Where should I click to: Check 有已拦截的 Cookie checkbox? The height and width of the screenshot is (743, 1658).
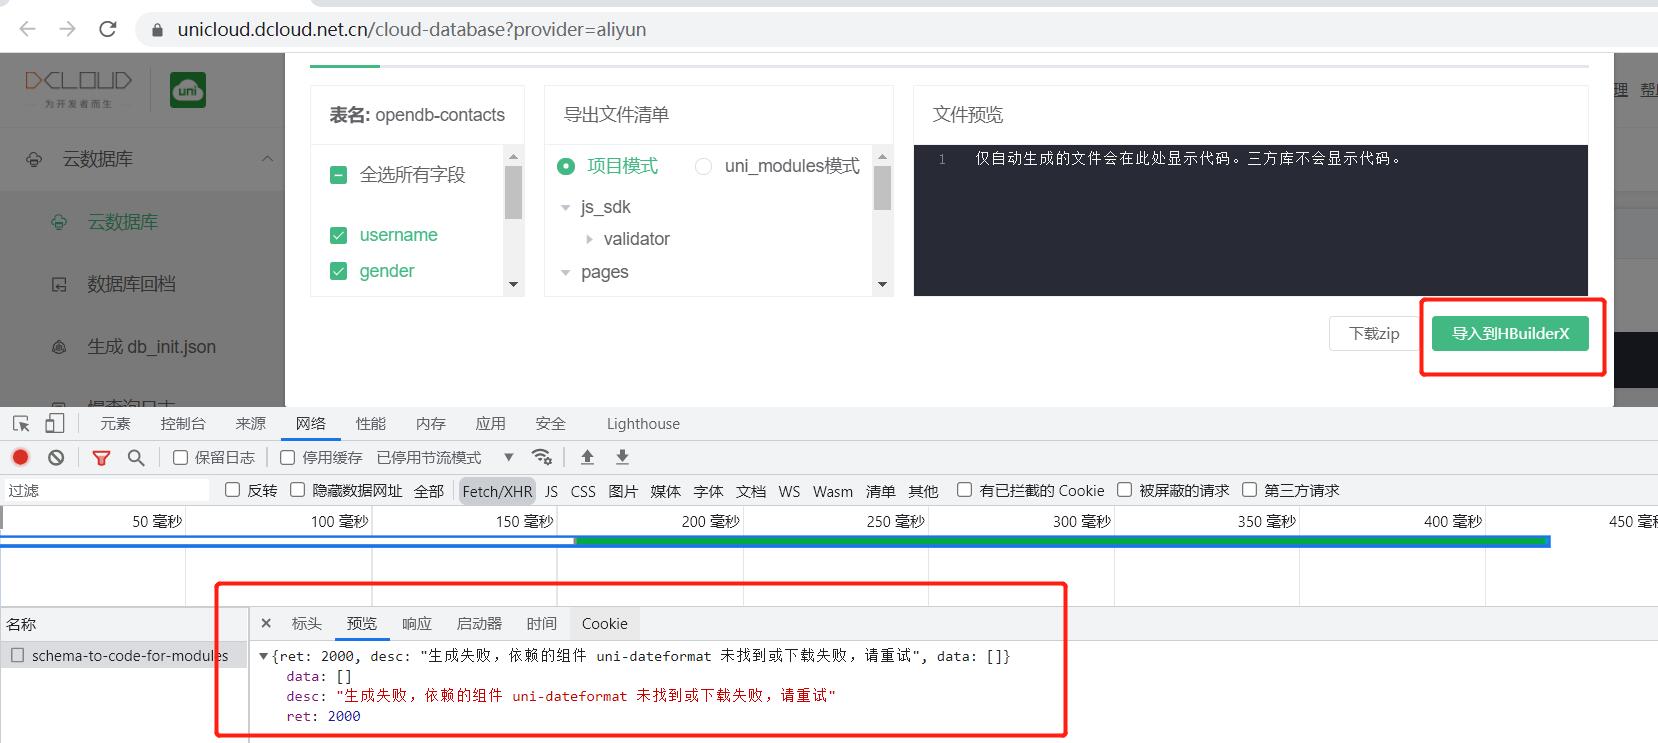click(x=964, y=489)
